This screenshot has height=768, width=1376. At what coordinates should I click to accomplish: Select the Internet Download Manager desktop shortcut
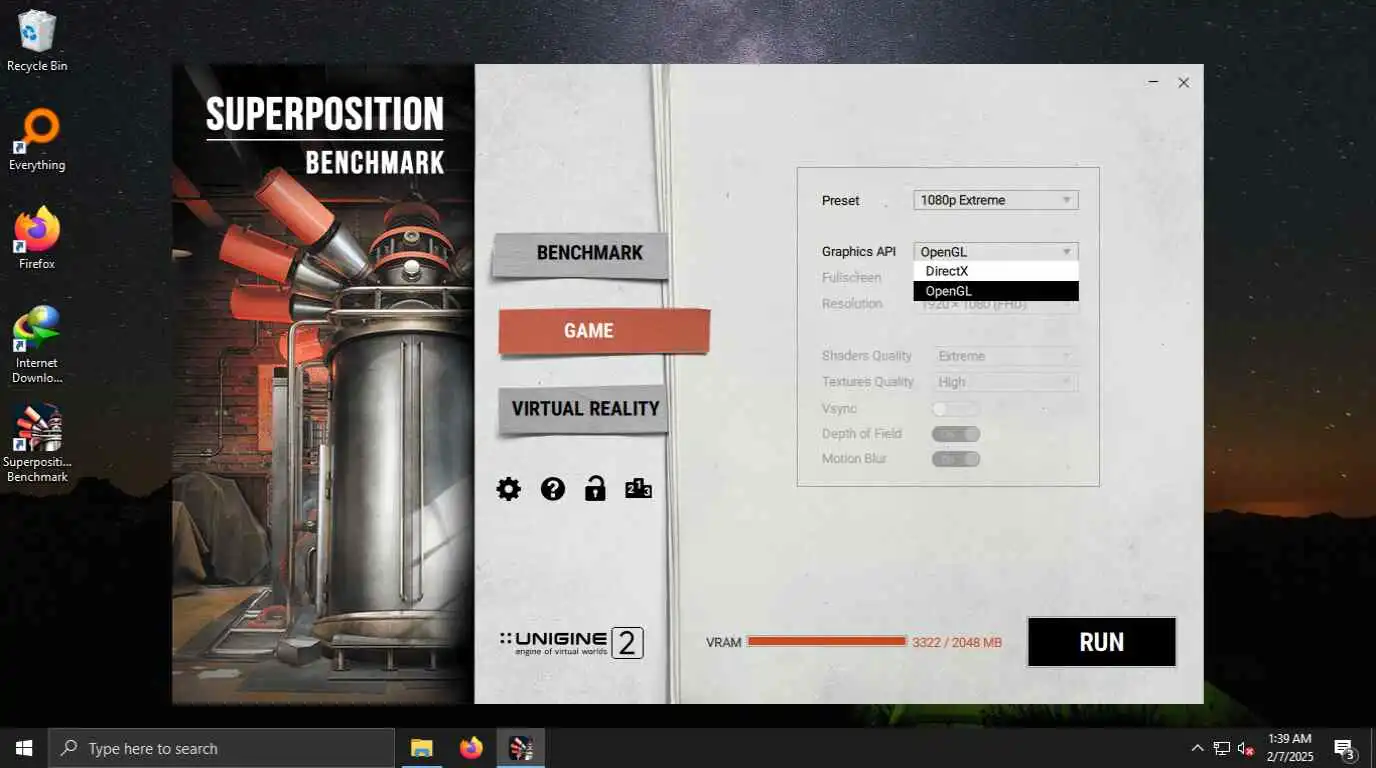pos(37,345)
